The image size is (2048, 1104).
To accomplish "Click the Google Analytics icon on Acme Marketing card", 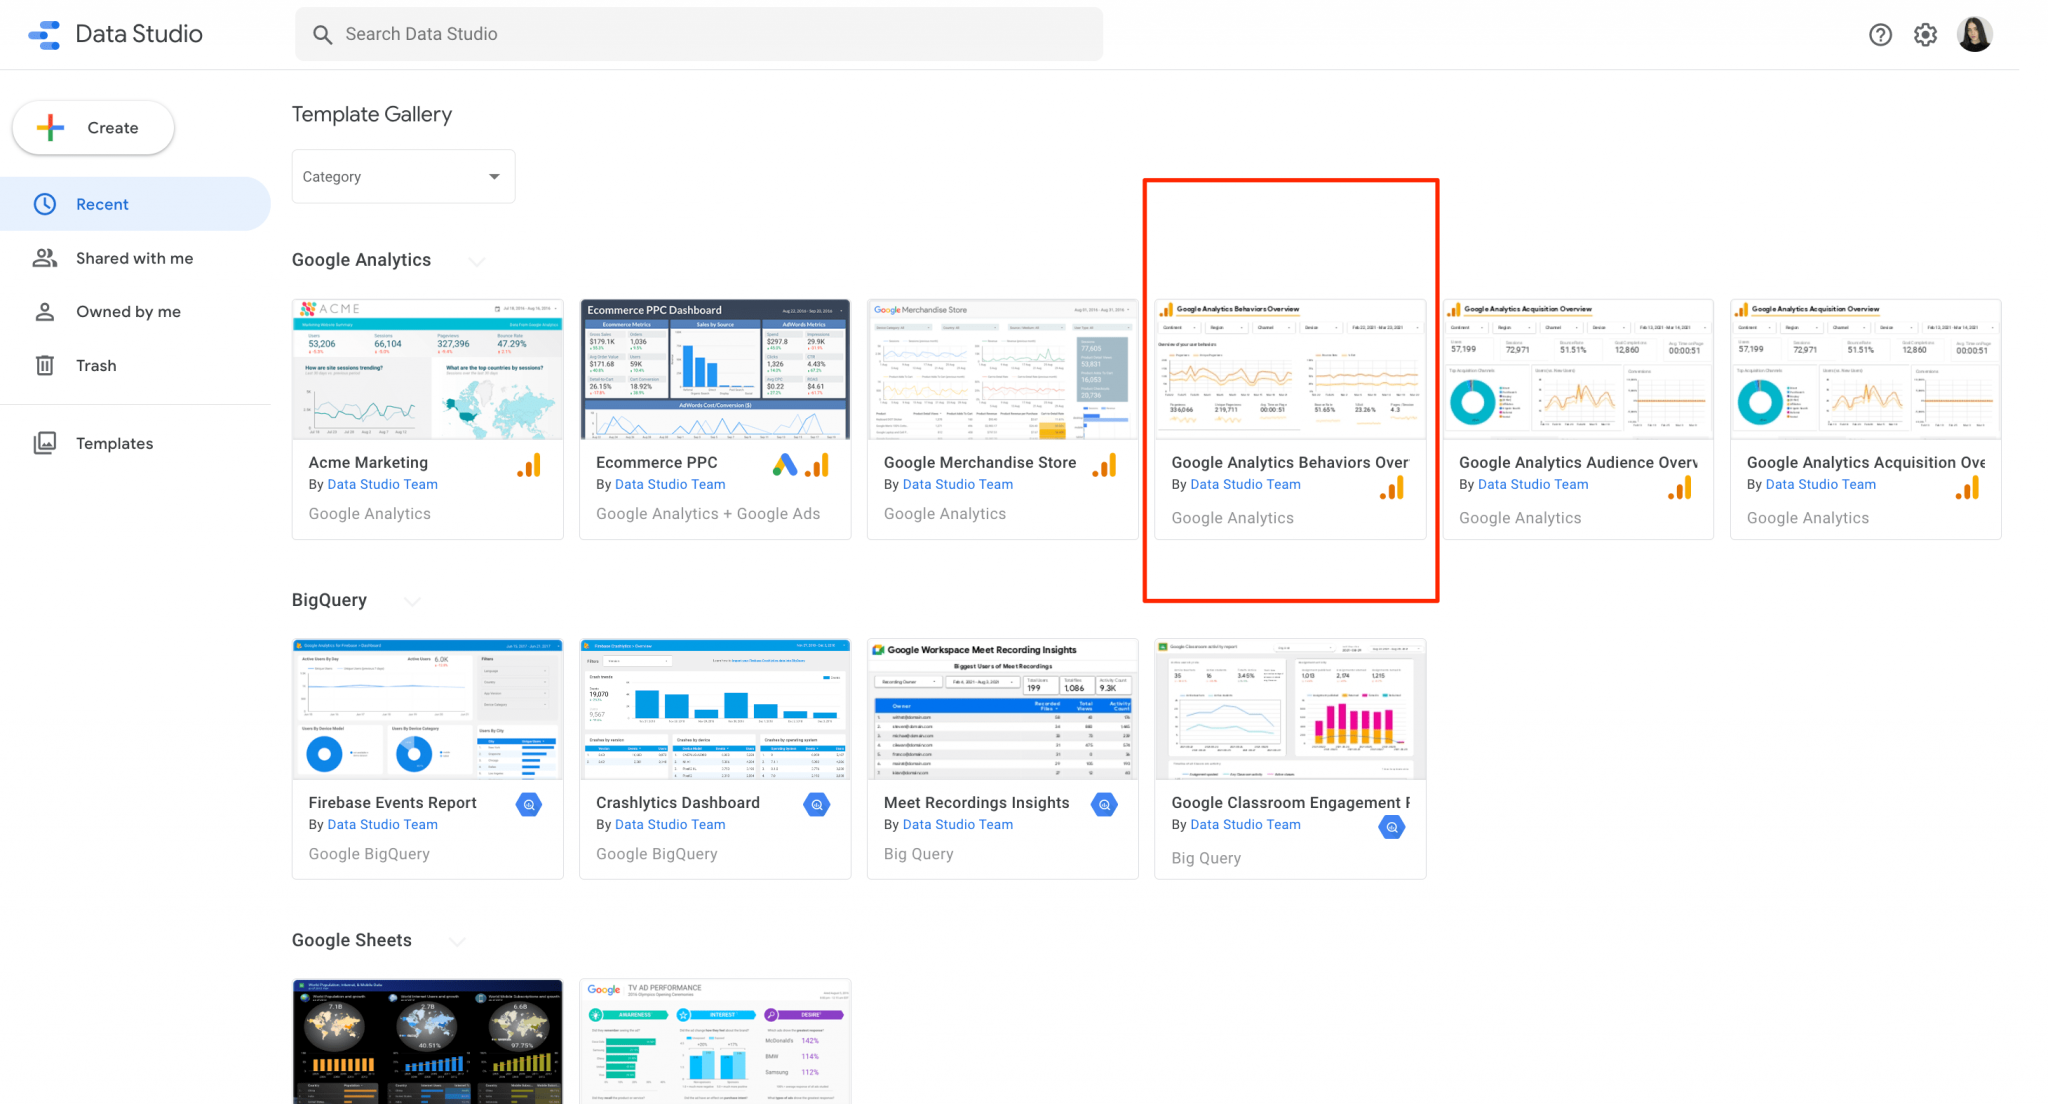I will pyautogui.click(x=529, y=464).
